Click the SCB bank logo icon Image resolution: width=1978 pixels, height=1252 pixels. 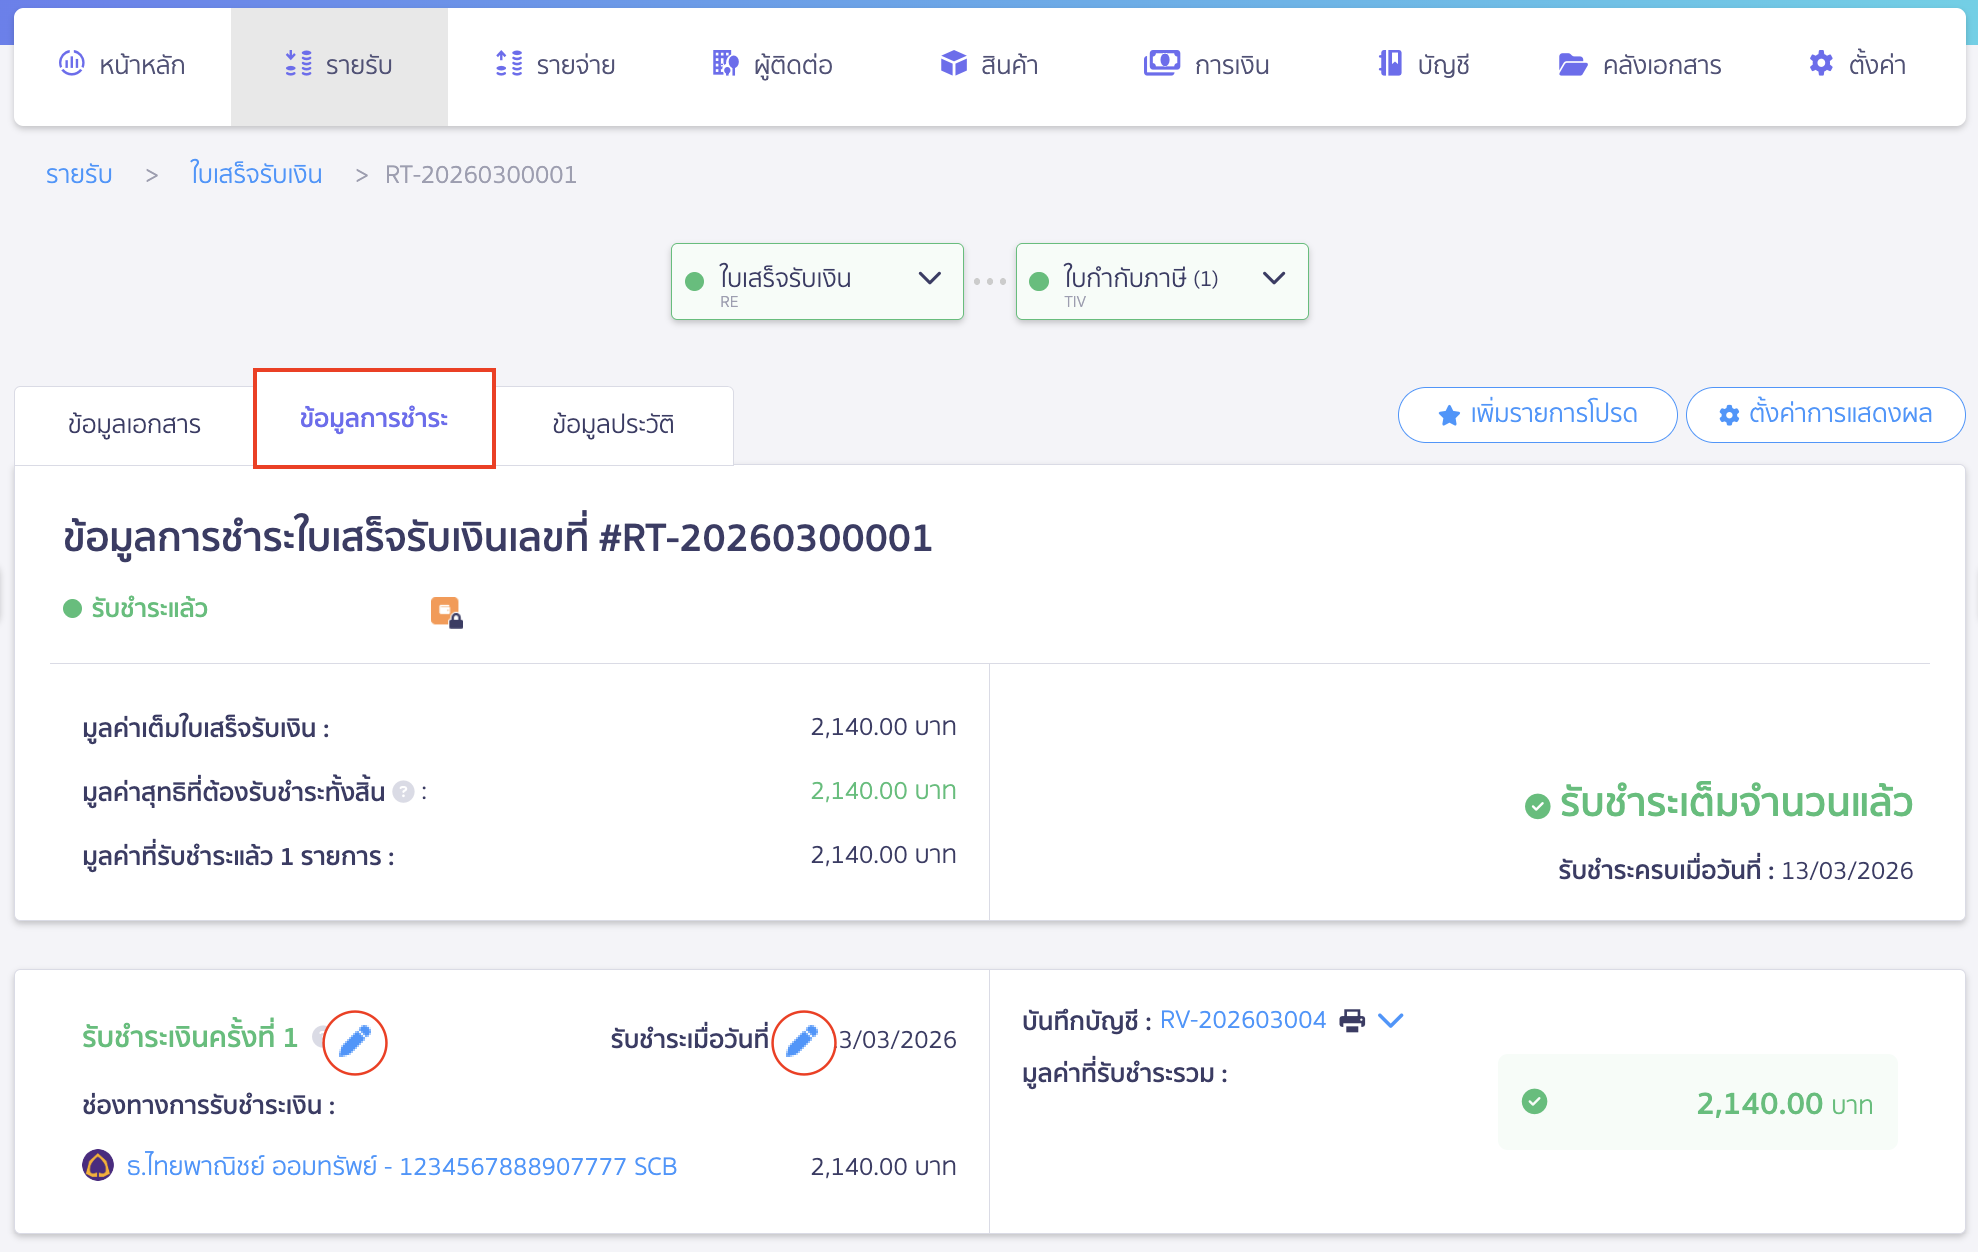tap(98, 1165)
